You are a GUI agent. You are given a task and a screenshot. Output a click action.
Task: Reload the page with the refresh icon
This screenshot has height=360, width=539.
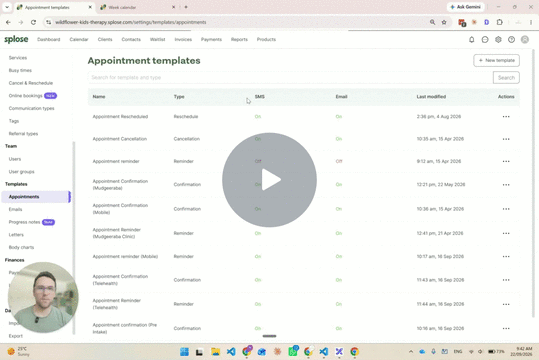[x=33, y=22]
